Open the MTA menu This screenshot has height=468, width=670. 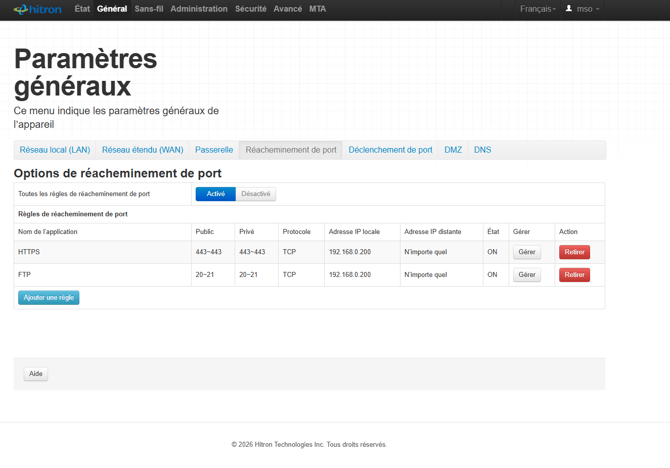pos(317,9)
